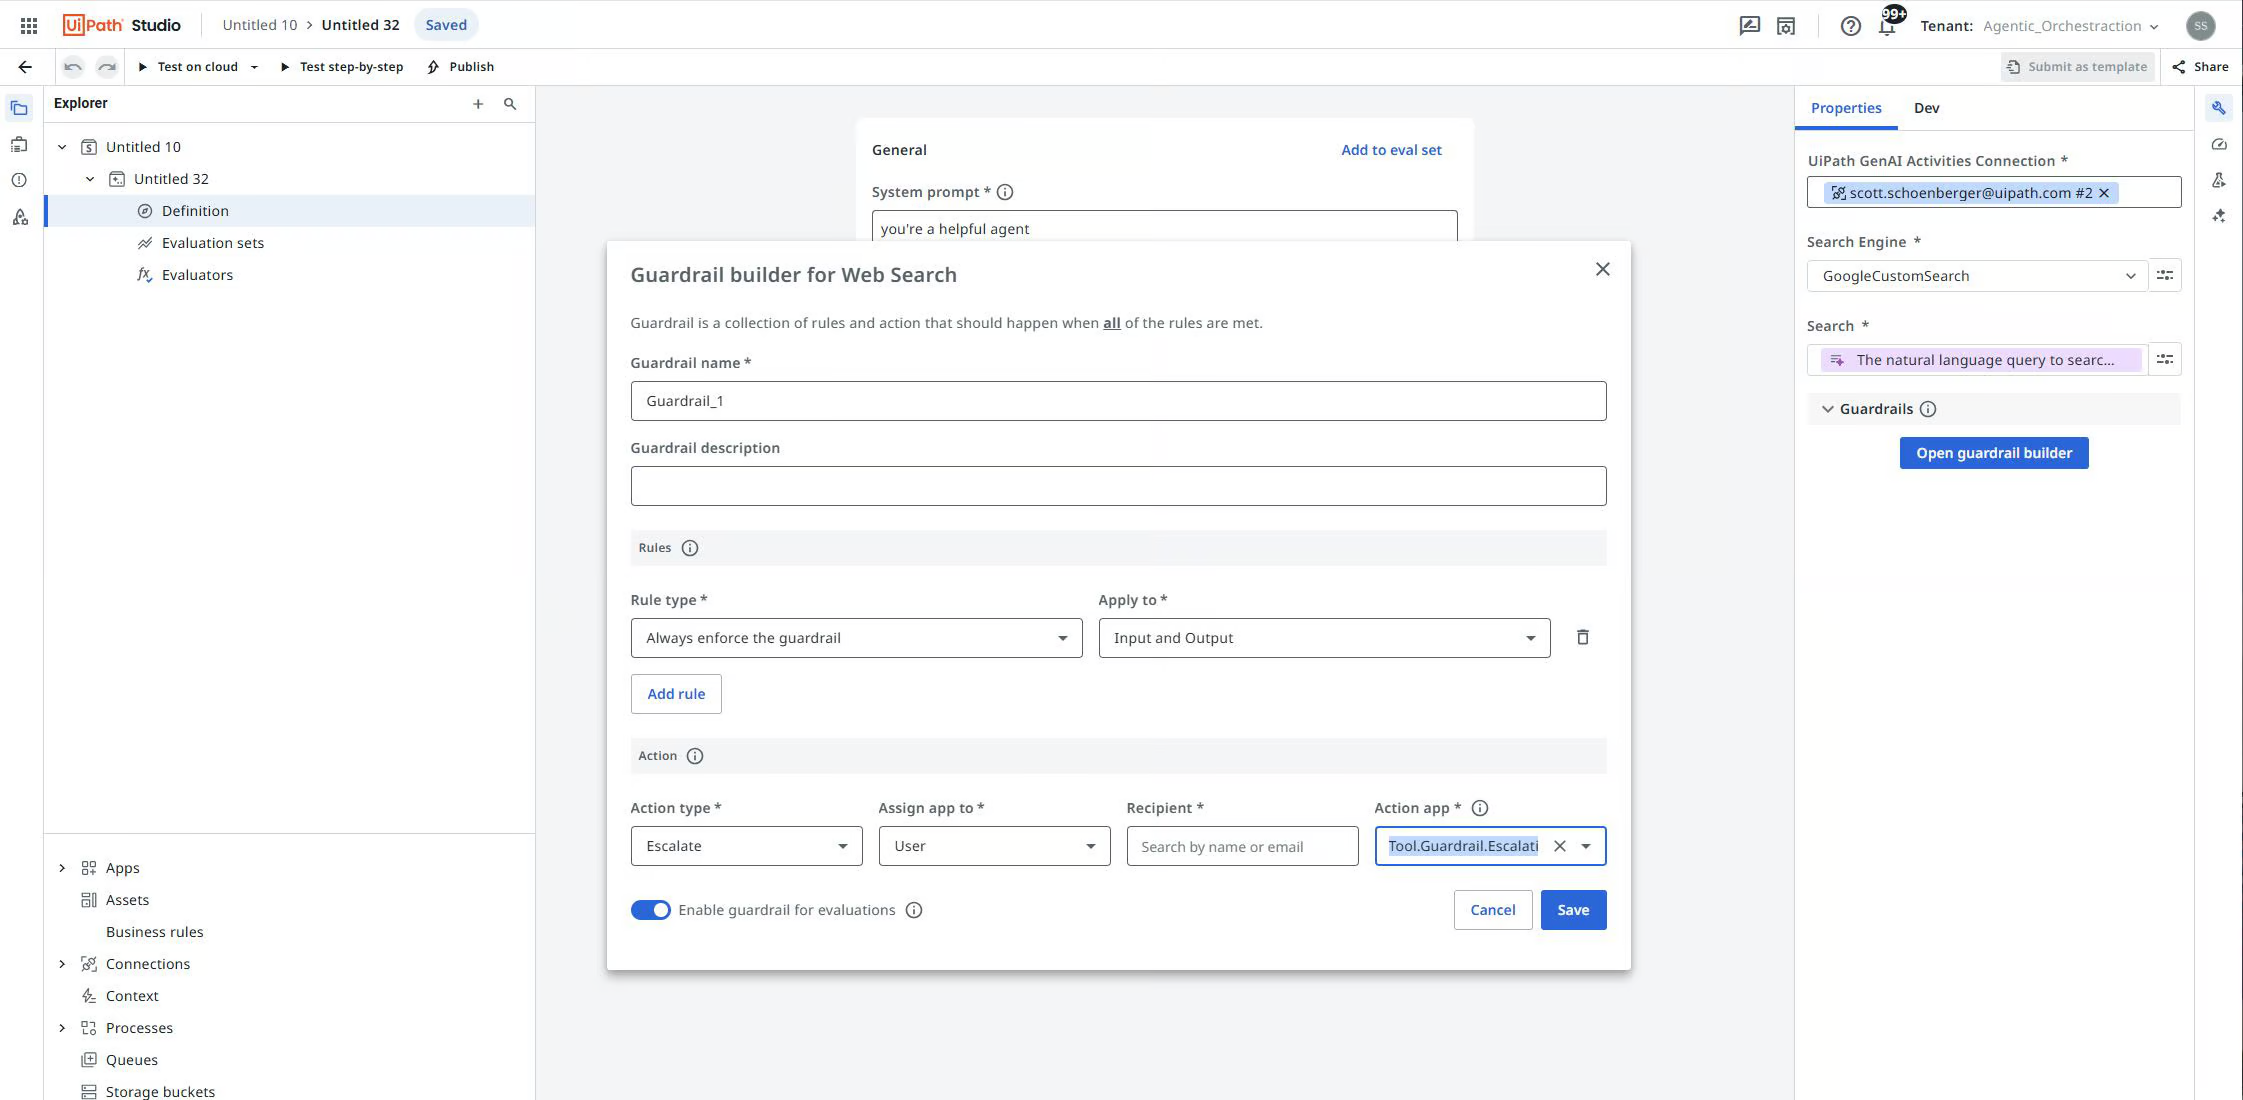The width and height of the screenshot is (2243, 1100).
Task: Open the Action type dropdown
Action: click(x=746, y=846)
